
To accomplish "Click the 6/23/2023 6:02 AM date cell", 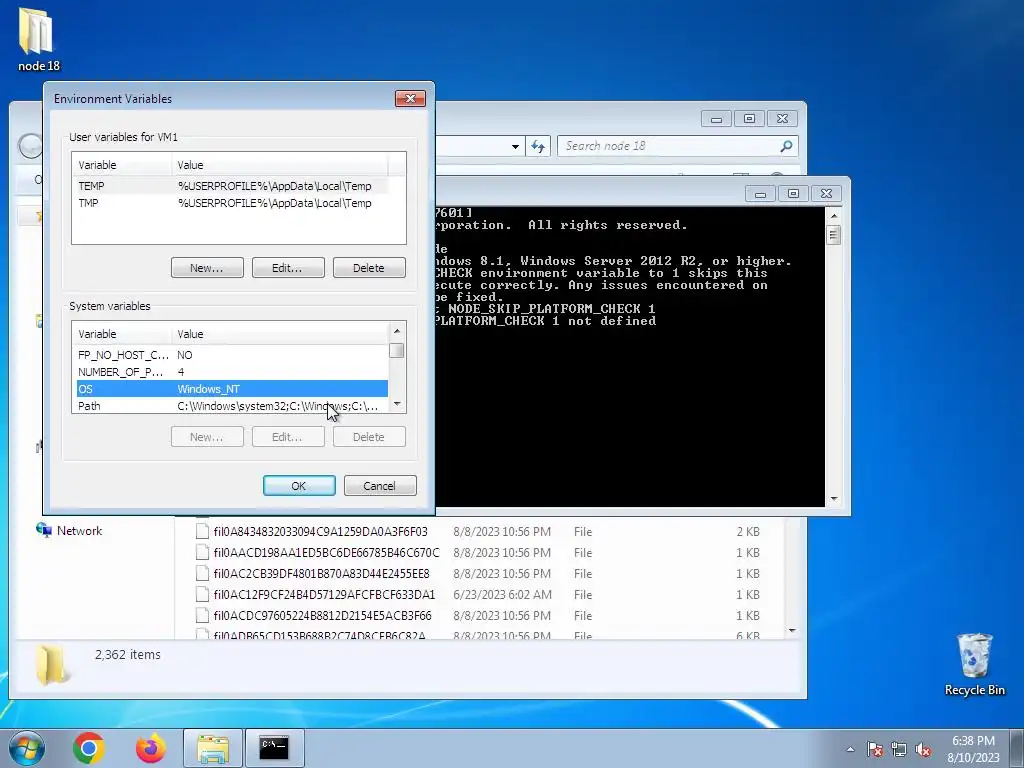I will point(502,594).
